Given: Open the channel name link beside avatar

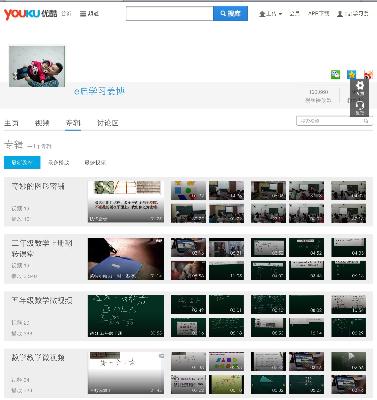Looking at the screenshot, I should [x=100, y=91].
